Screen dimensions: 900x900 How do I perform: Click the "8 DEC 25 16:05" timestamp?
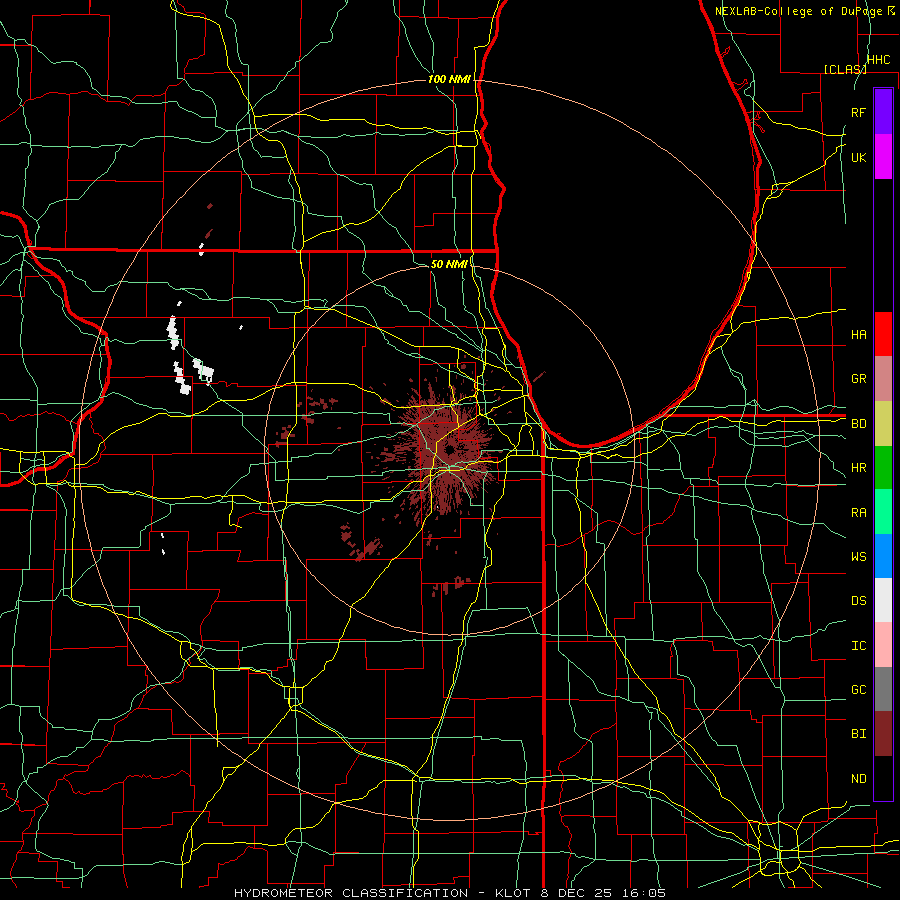[603, 893]
